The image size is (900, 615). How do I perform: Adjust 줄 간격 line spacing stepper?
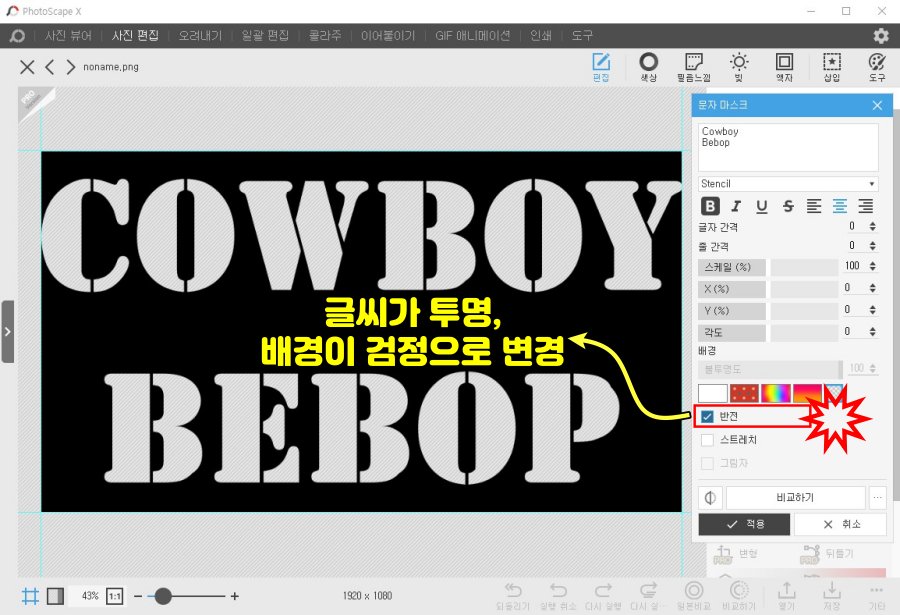click(x=872, y=246)
